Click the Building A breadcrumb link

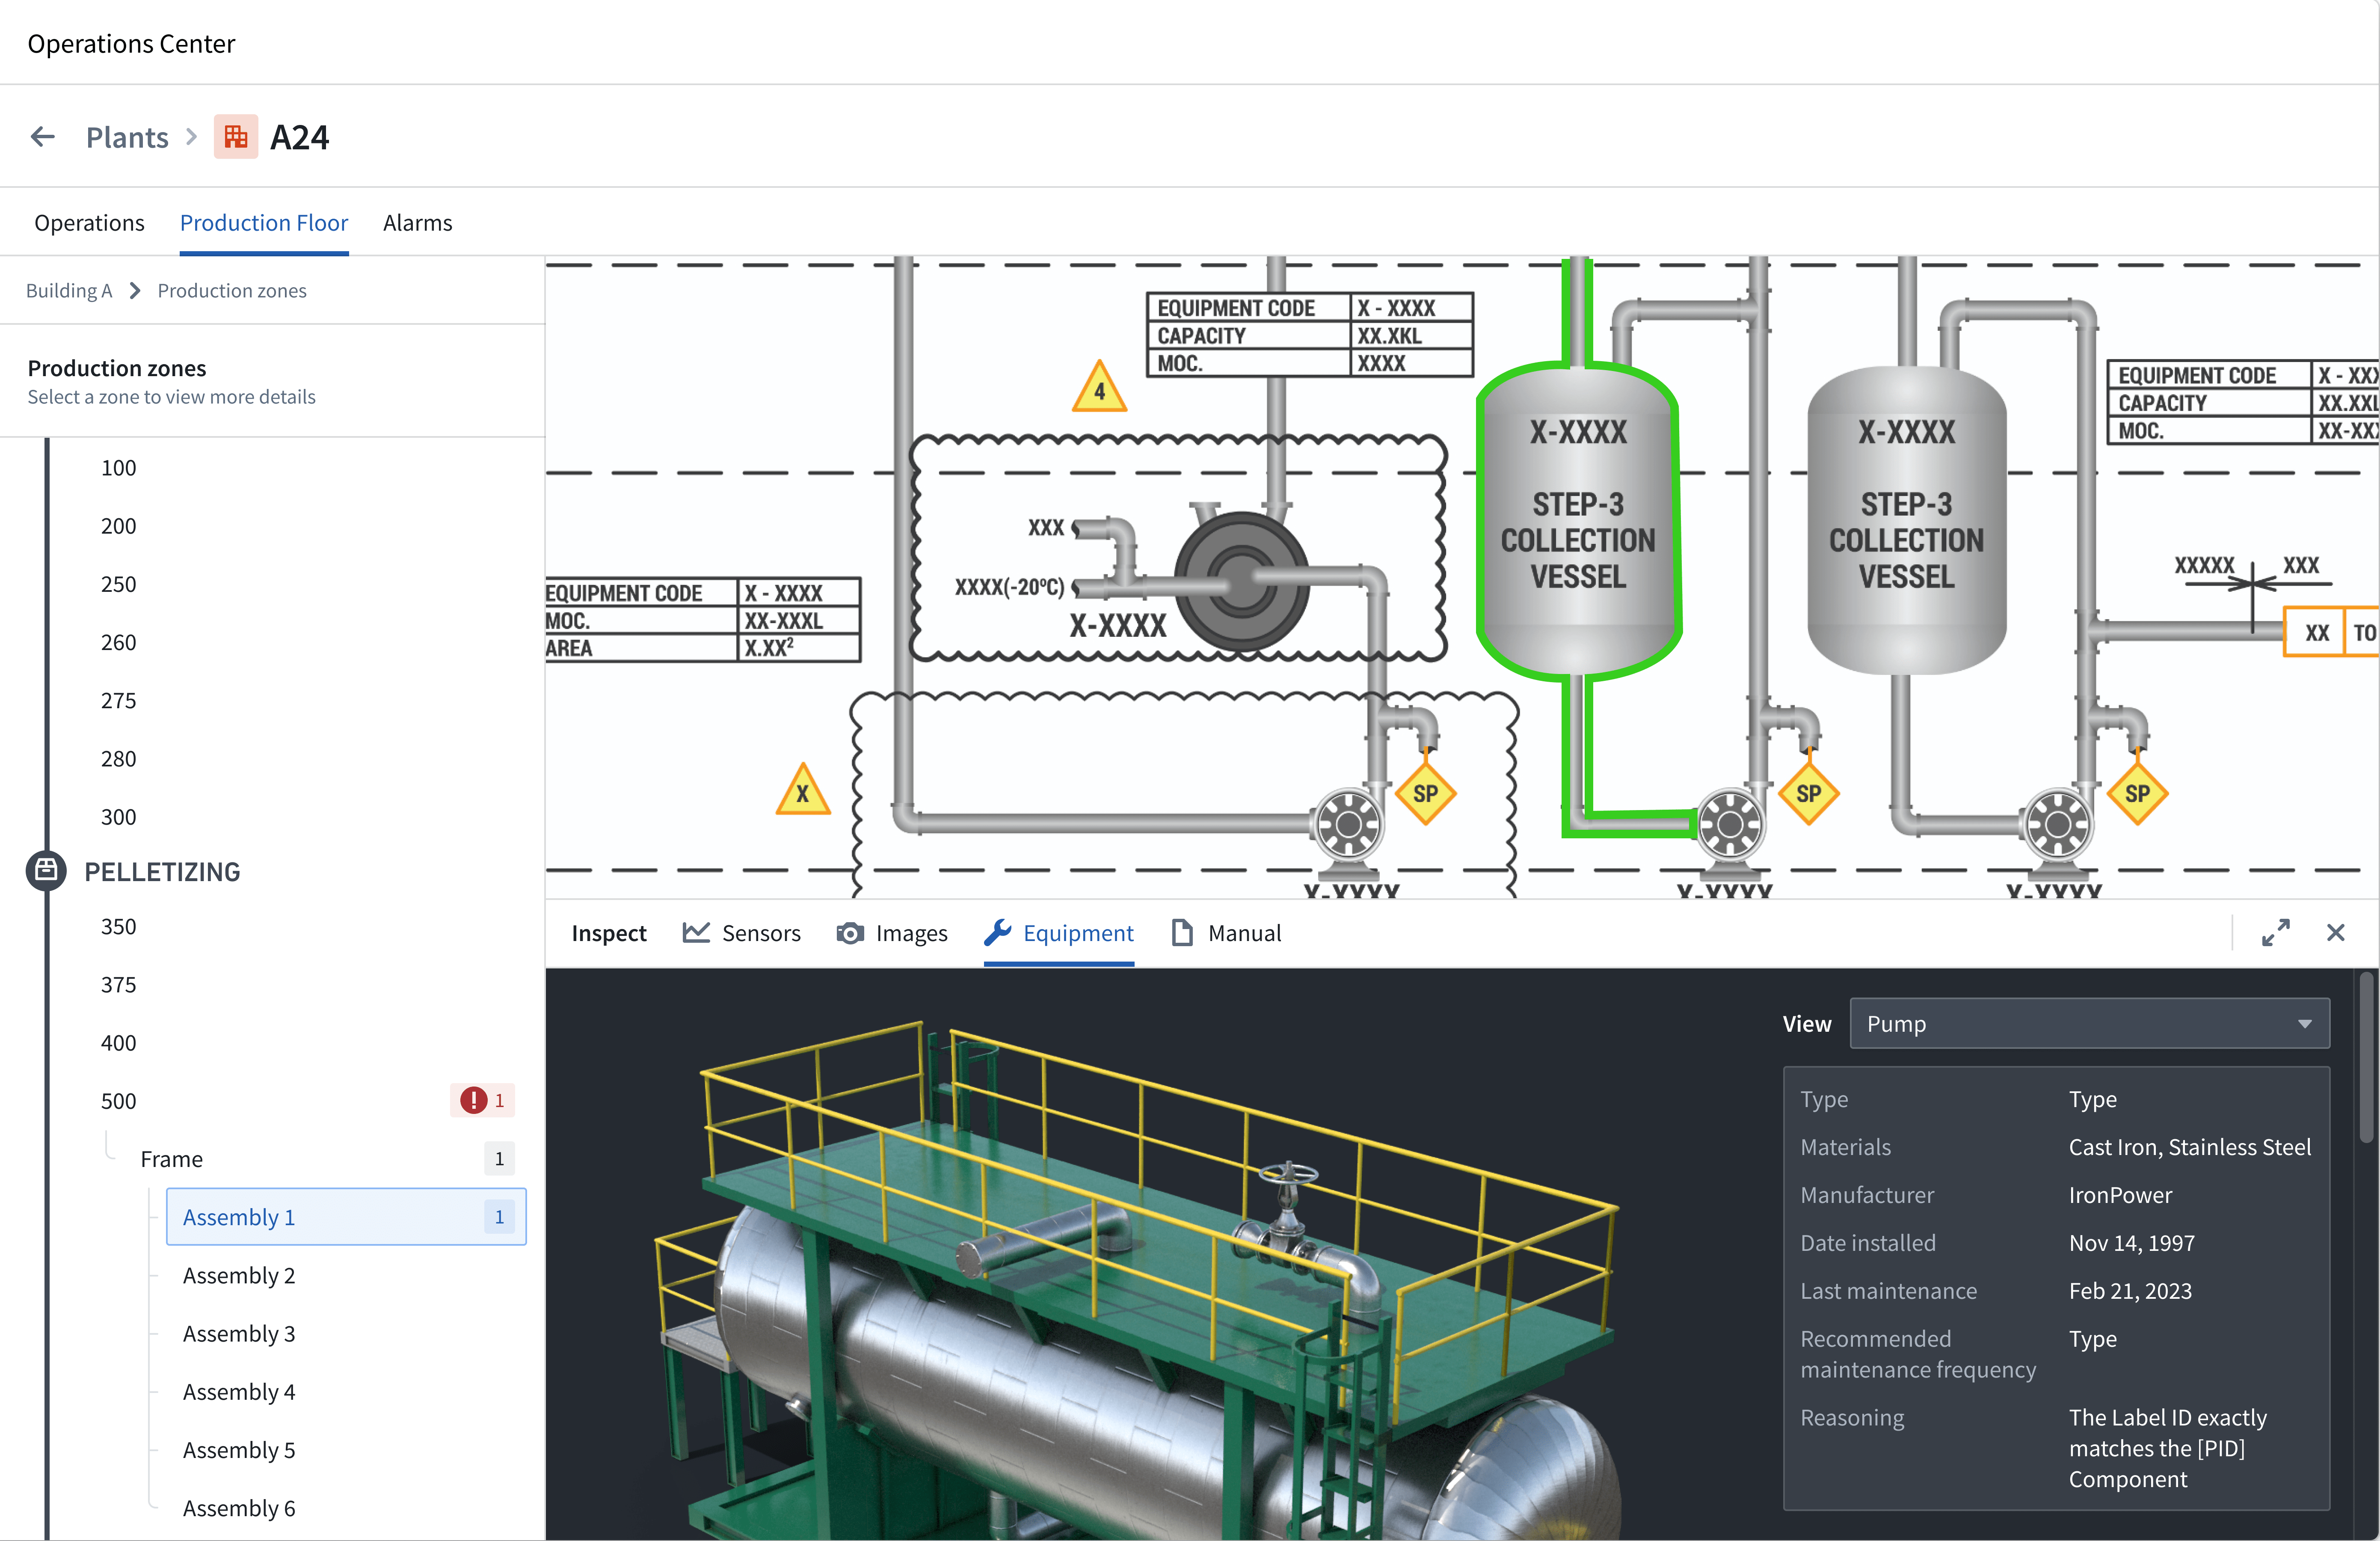[68, 291]
